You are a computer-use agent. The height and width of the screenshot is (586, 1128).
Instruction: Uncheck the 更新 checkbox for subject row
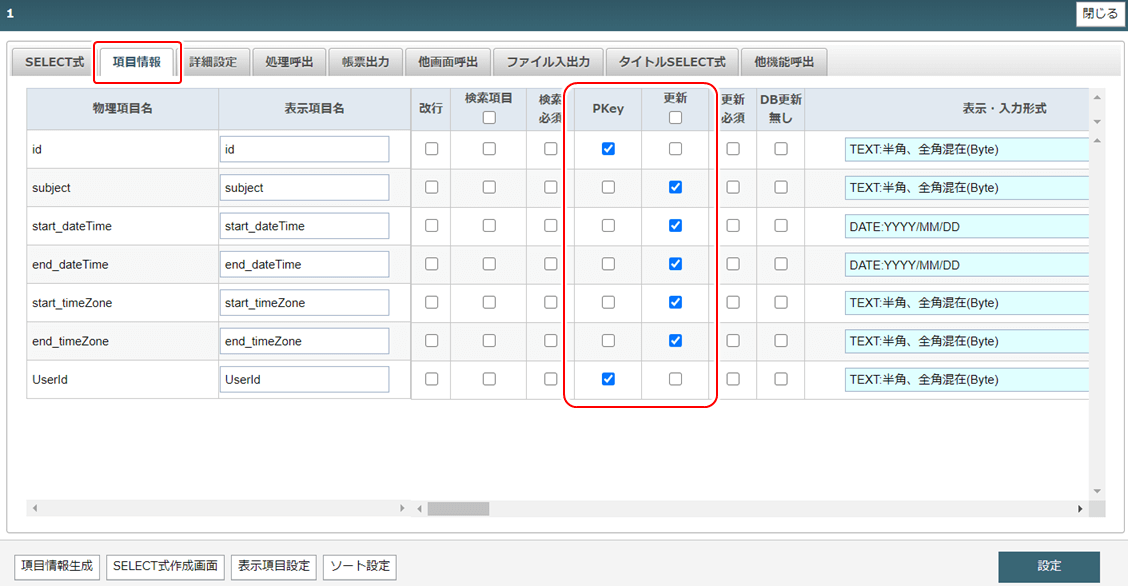pyautogui.click(x=675, y=187)
